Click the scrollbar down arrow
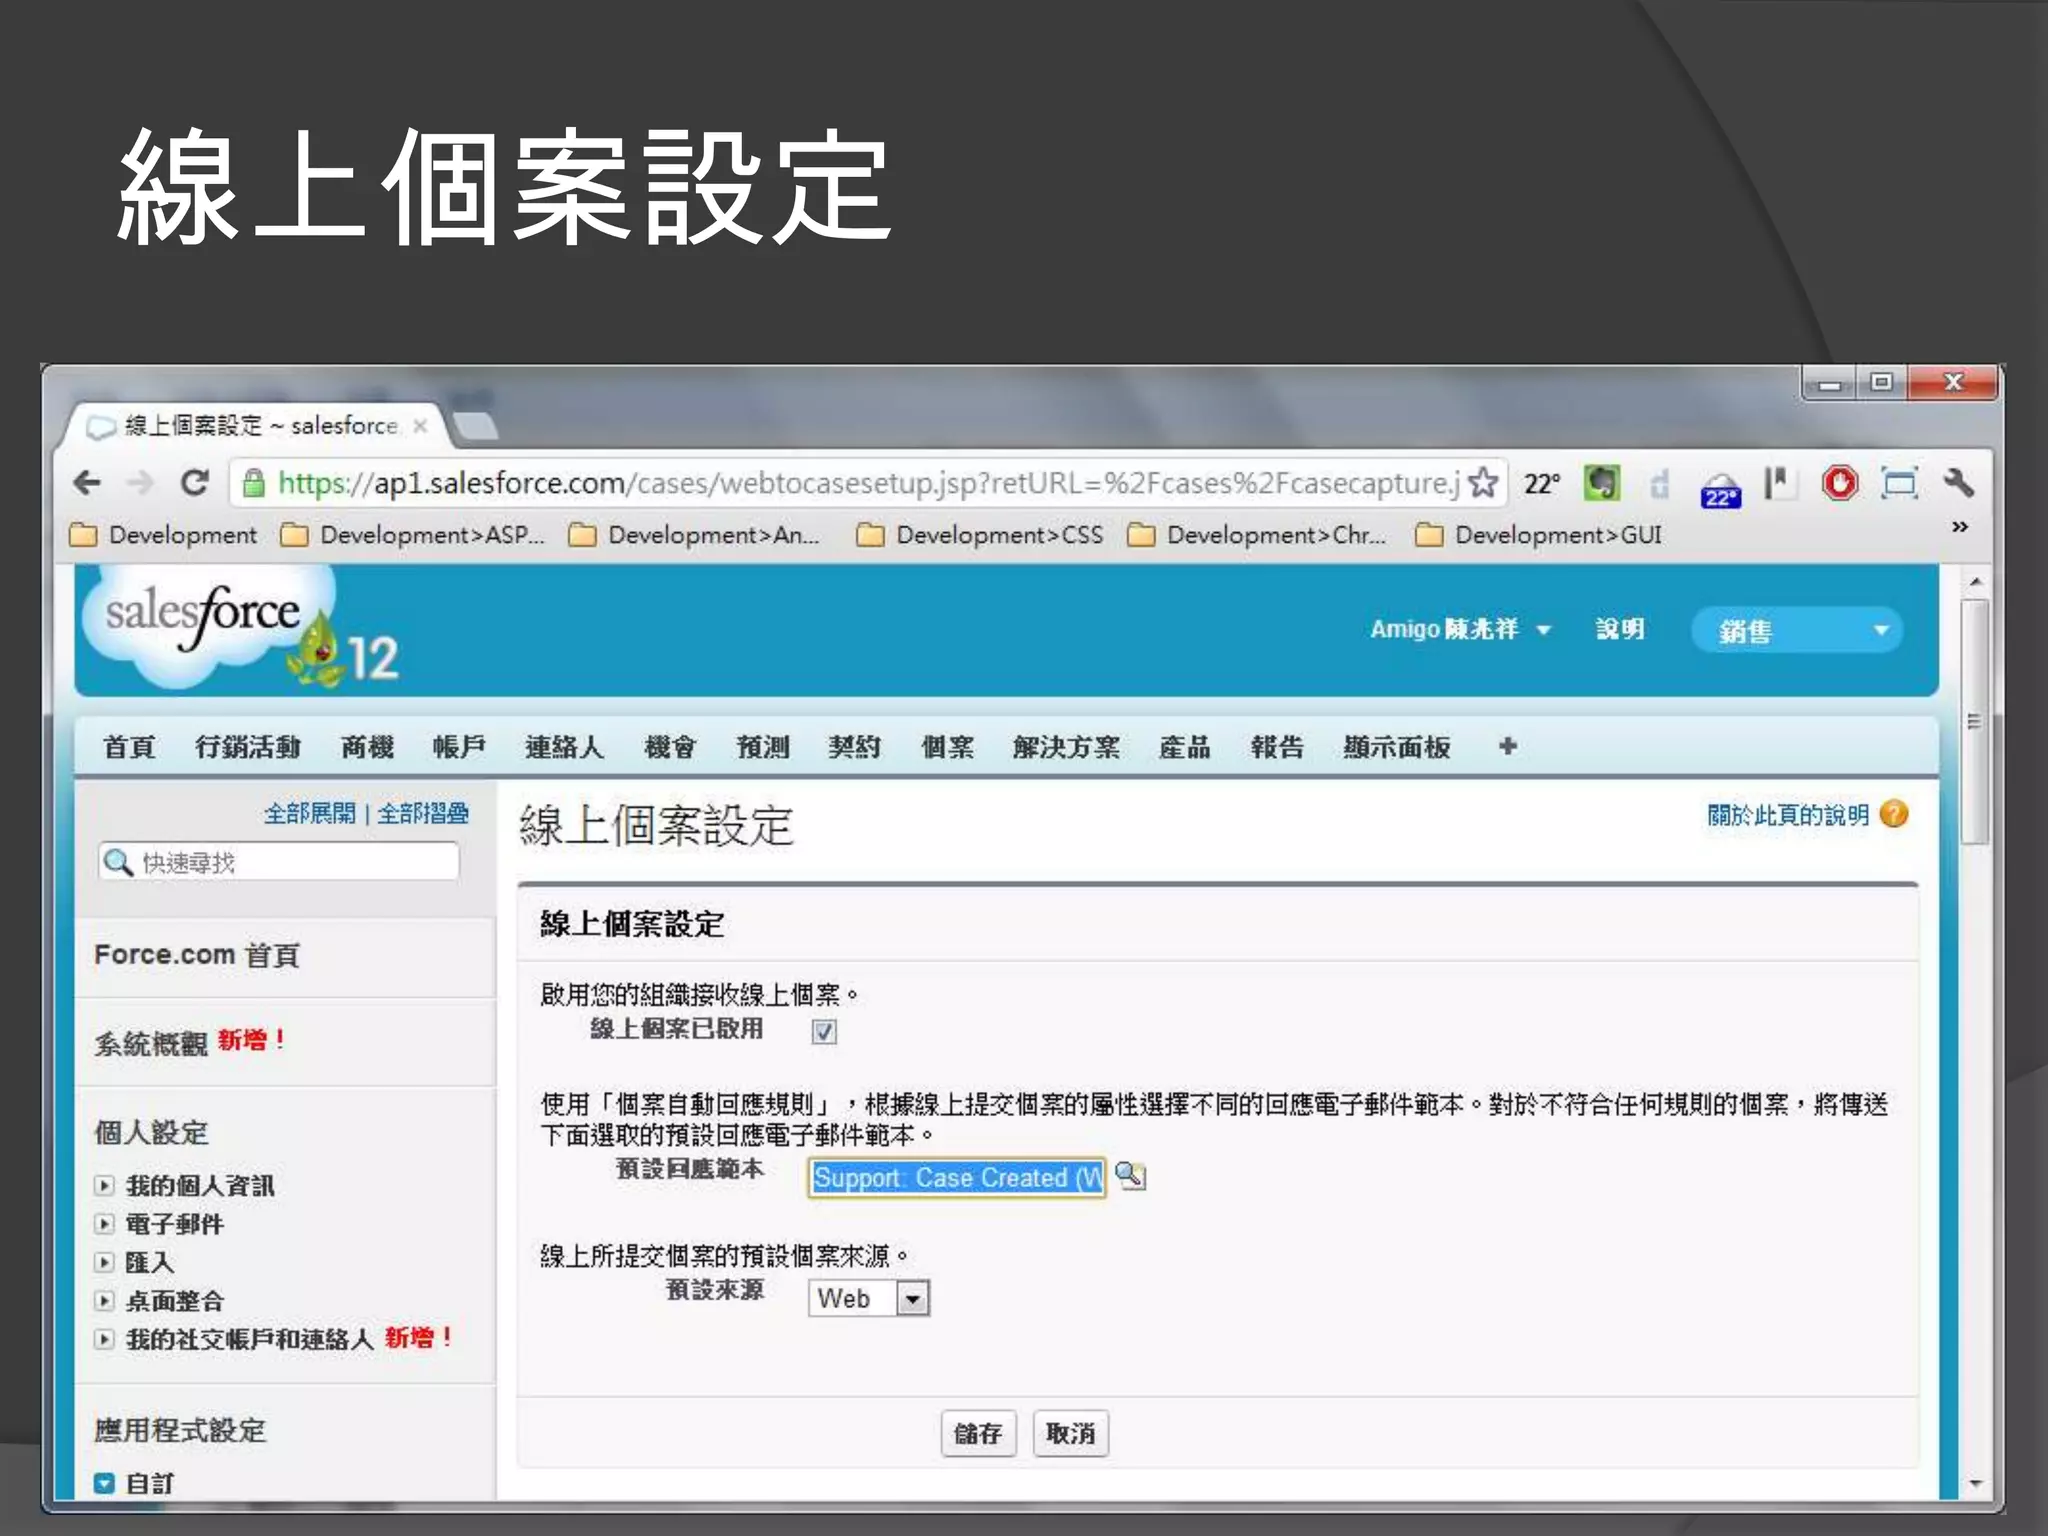The height and width of the screenshot is (1536, 2048). [x=1974, y=1483]
